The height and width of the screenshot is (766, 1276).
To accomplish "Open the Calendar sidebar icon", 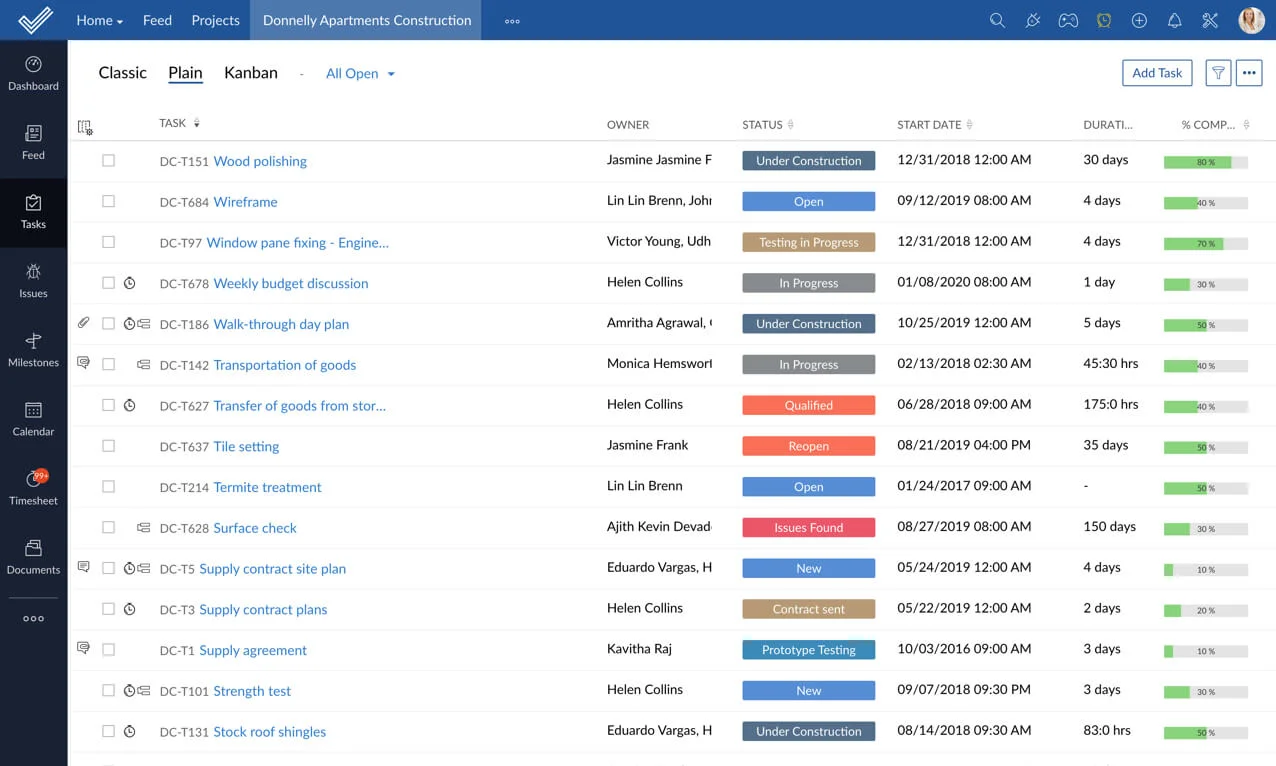I will click(33, 418).
